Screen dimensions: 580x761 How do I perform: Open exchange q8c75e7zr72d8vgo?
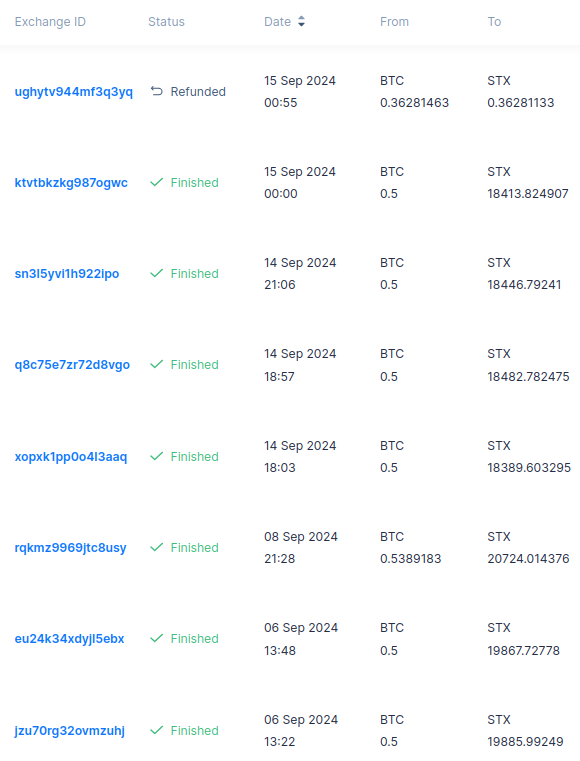point(72,364)
